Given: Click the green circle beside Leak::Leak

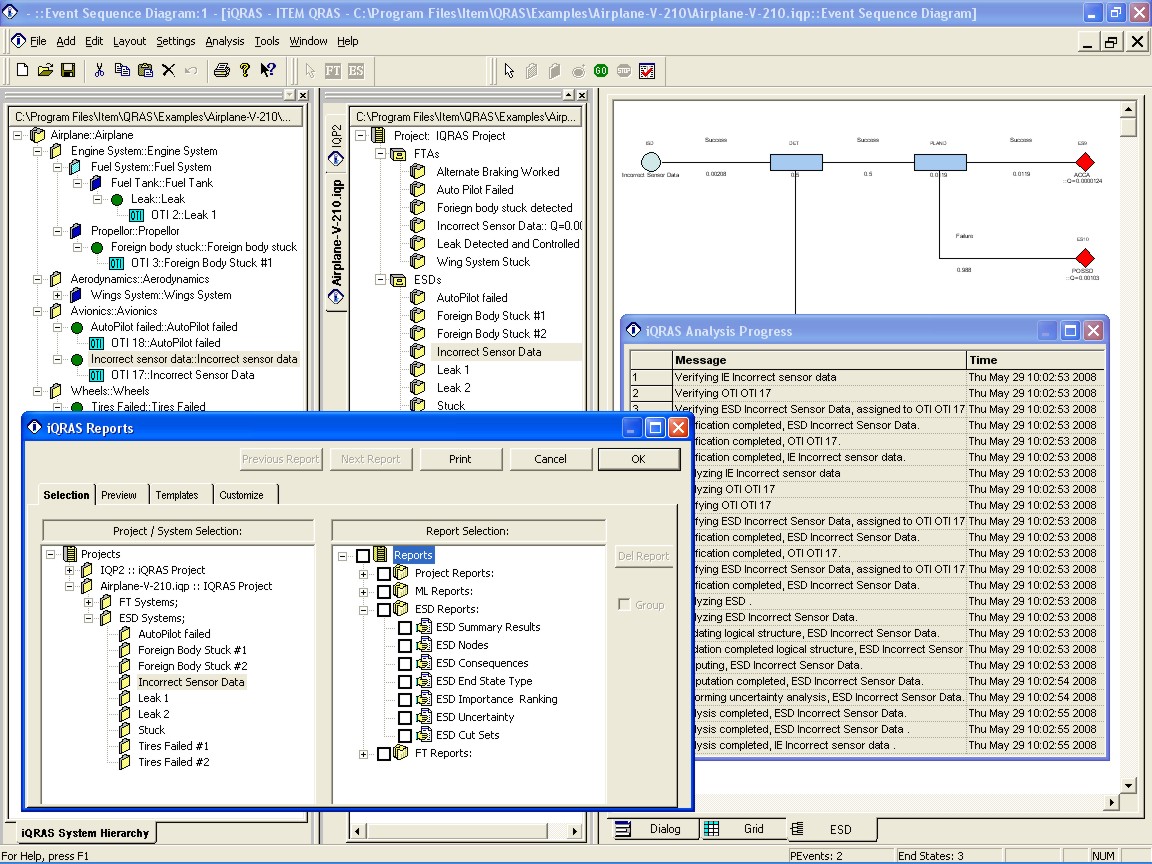Looking at the screenshot, I should (117, 199).
